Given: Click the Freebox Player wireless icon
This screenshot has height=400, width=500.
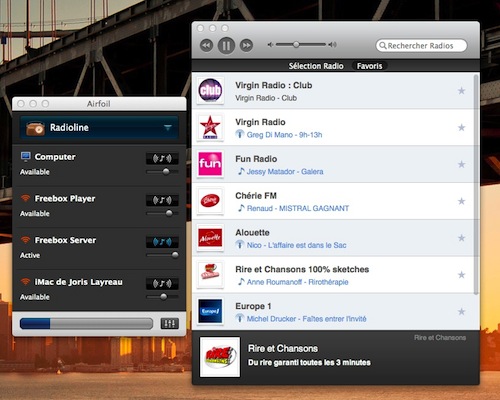Looking at the screenshot, I should (25, 198).
